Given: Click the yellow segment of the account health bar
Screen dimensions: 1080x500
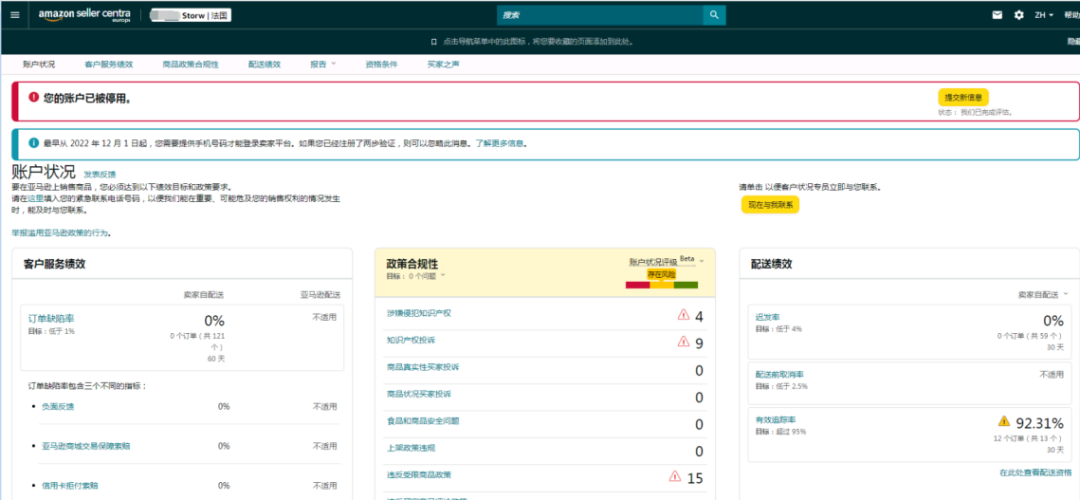Looking at the screenshot, I should 662,285.
